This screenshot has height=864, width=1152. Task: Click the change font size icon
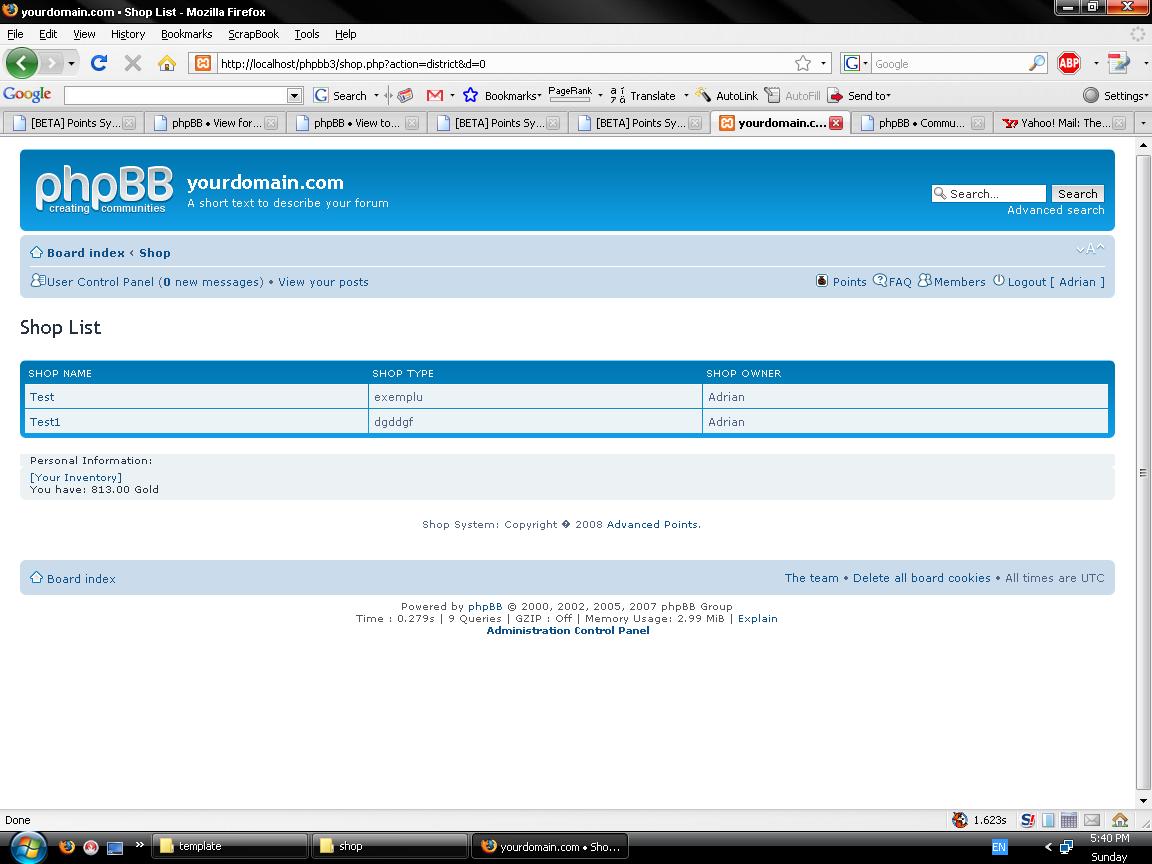coord(1090,250)
